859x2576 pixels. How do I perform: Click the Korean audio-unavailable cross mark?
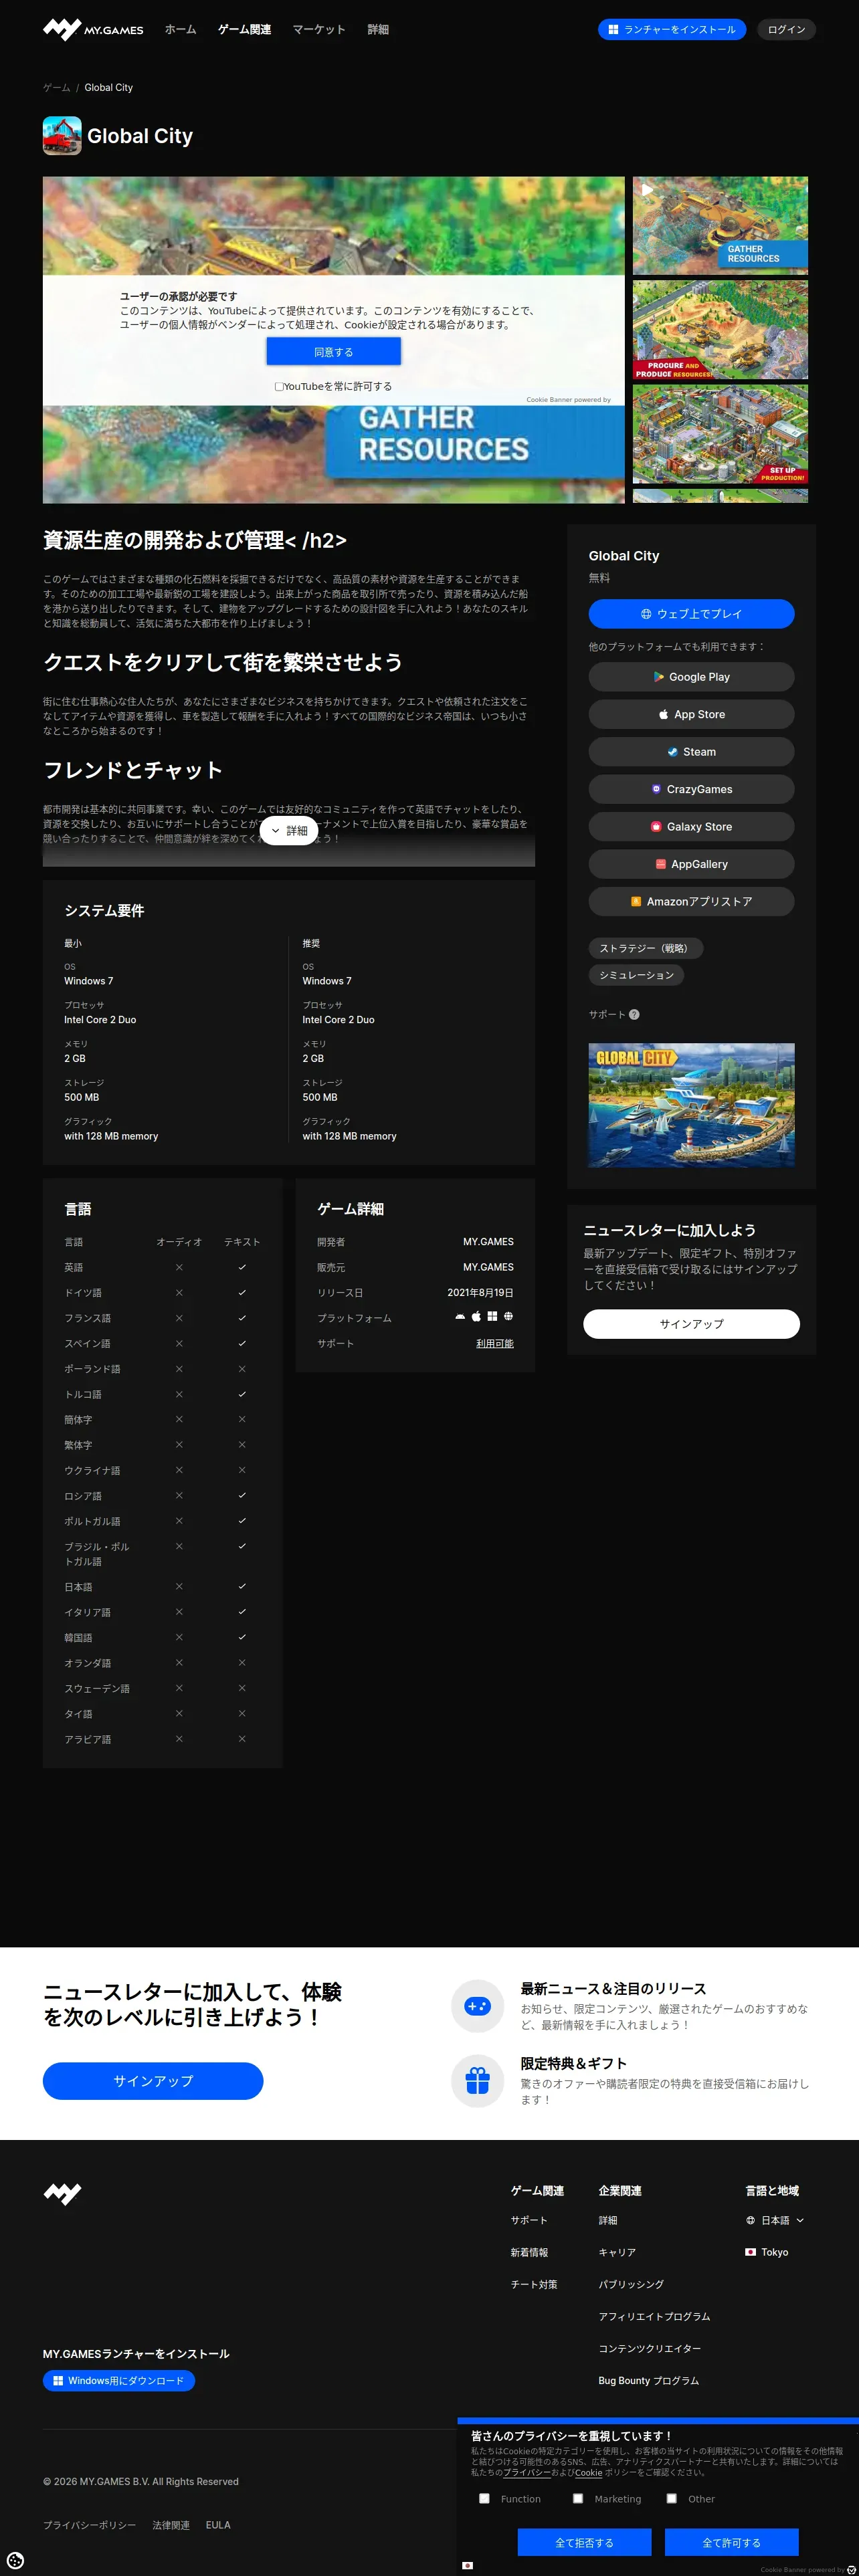(179, 1637)
